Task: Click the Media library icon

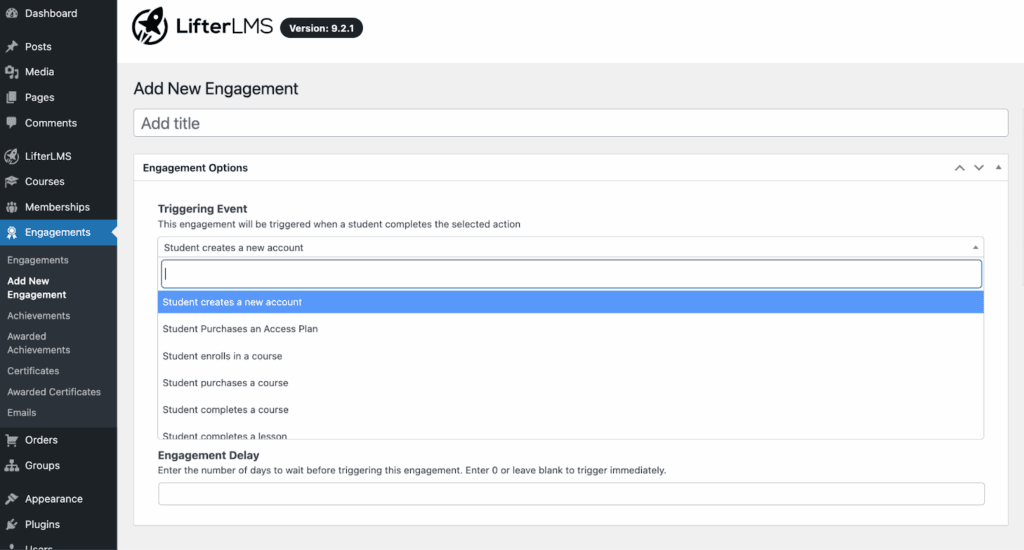Action: click(x=11, y=72)
